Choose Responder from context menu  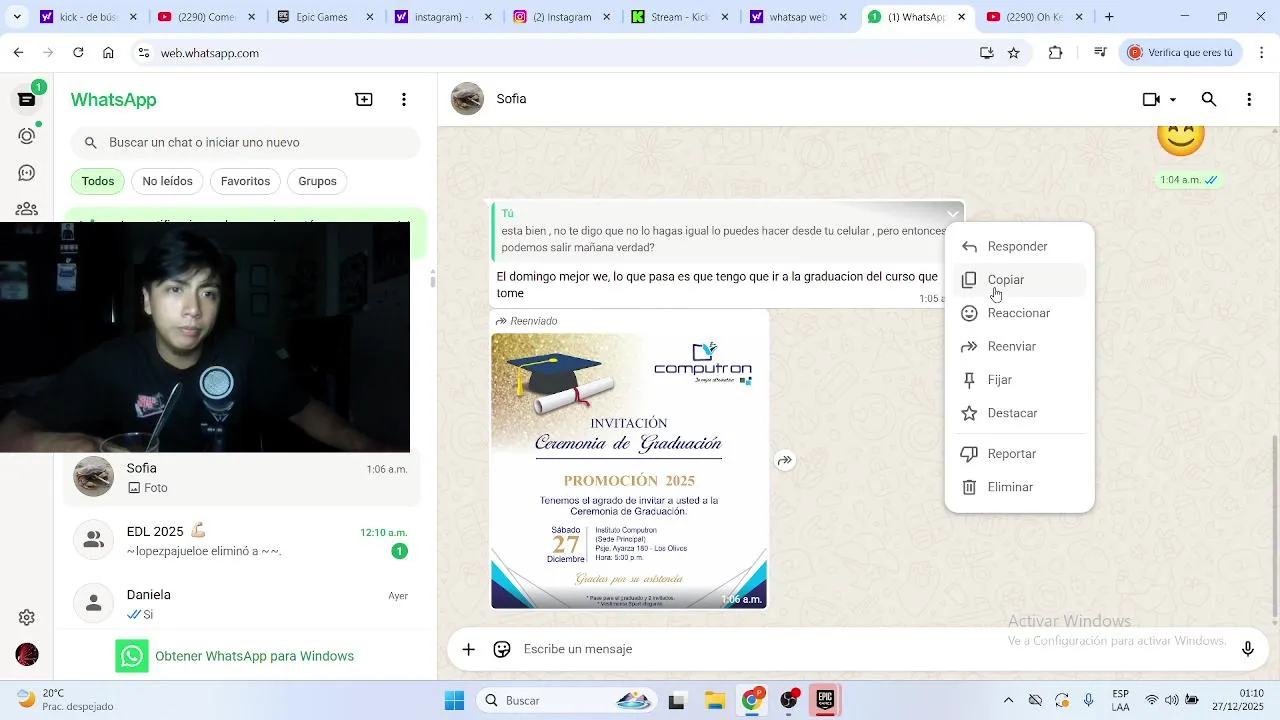(x=1019, y=246)
